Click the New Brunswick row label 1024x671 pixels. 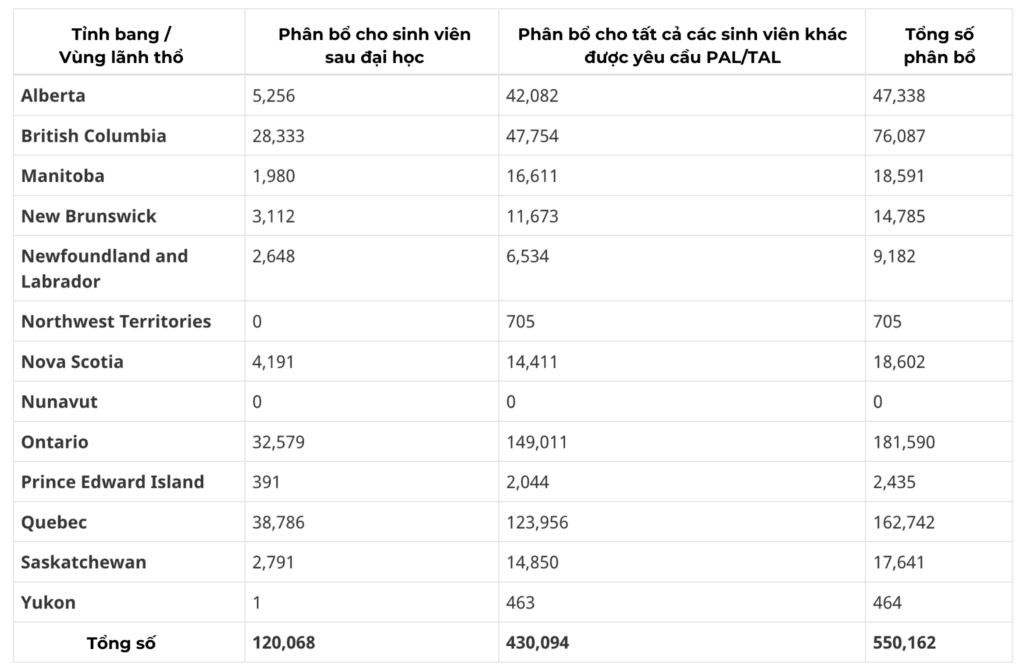pos(89,216)
